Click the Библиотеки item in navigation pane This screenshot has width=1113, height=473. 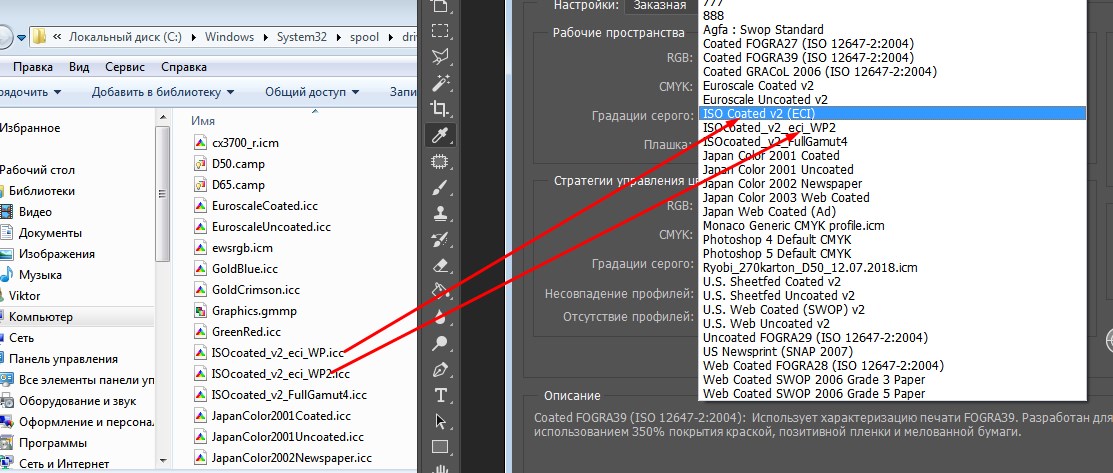pyautogui.click(x=41, y=191)
